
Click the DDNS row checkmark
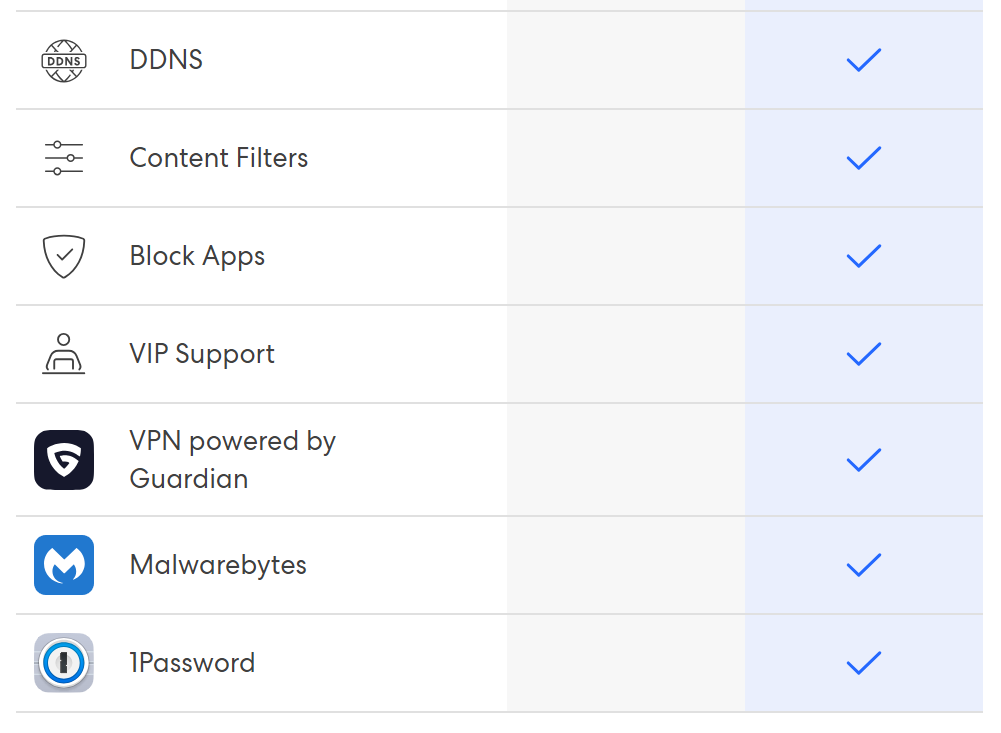click(x=863, y=61)
